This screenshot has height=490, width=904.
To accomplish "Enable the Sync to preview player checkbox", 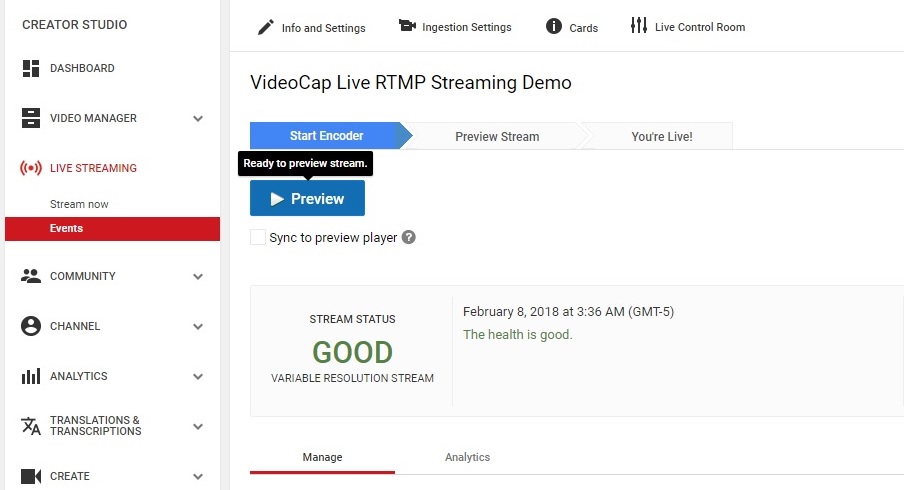I will [x=258, y=238].
